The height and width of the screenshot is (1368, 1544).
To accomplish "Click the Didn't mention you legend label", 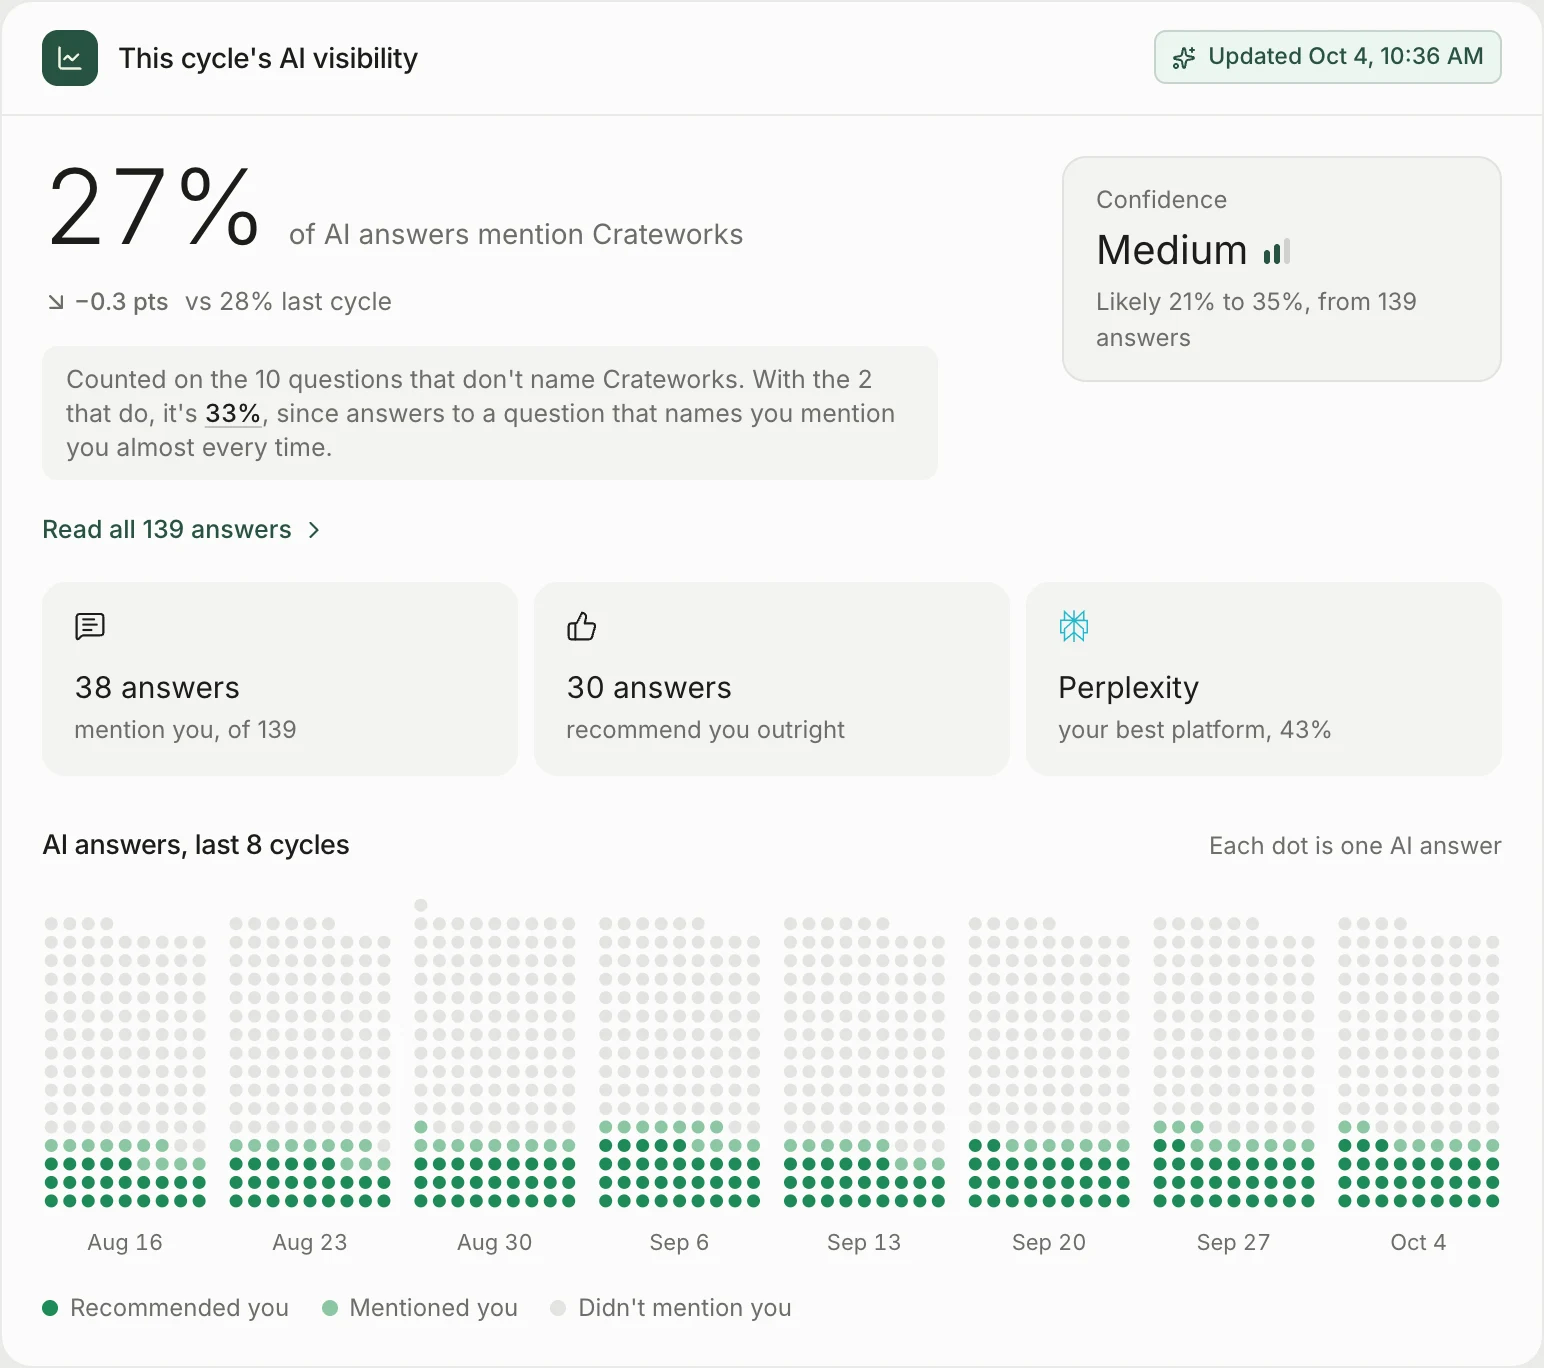I will tap(685, 1308).
